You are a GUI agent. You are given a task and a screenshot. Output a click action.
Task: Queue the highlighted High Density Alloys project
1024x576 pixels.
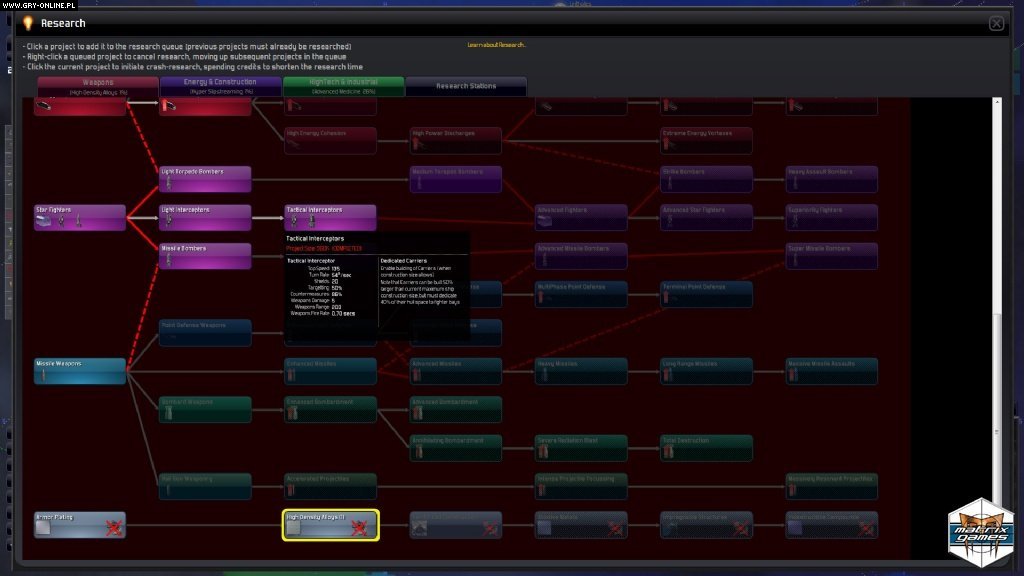(330, 525)
